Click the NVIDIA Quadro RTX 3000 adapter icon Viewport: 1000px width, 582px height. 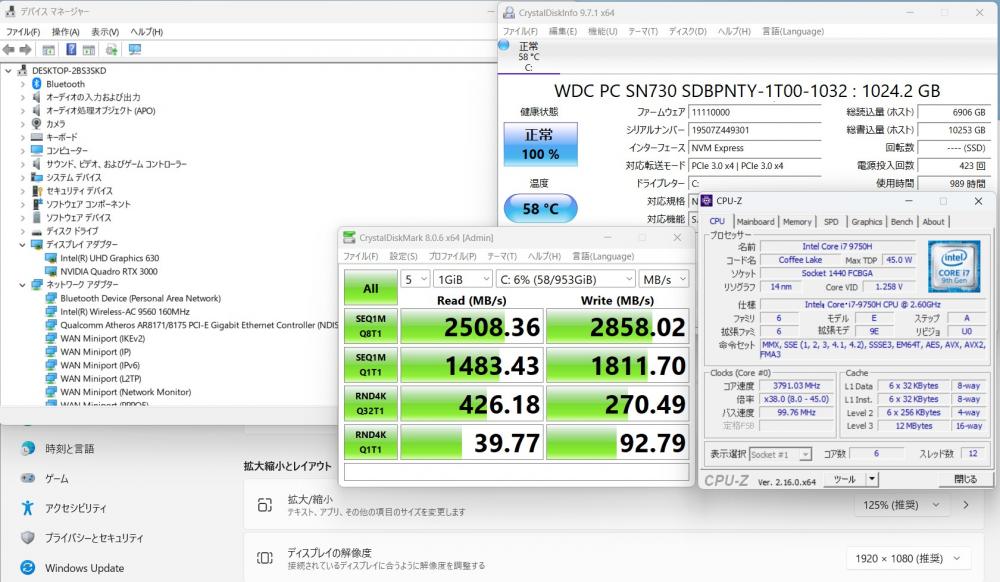51,272
